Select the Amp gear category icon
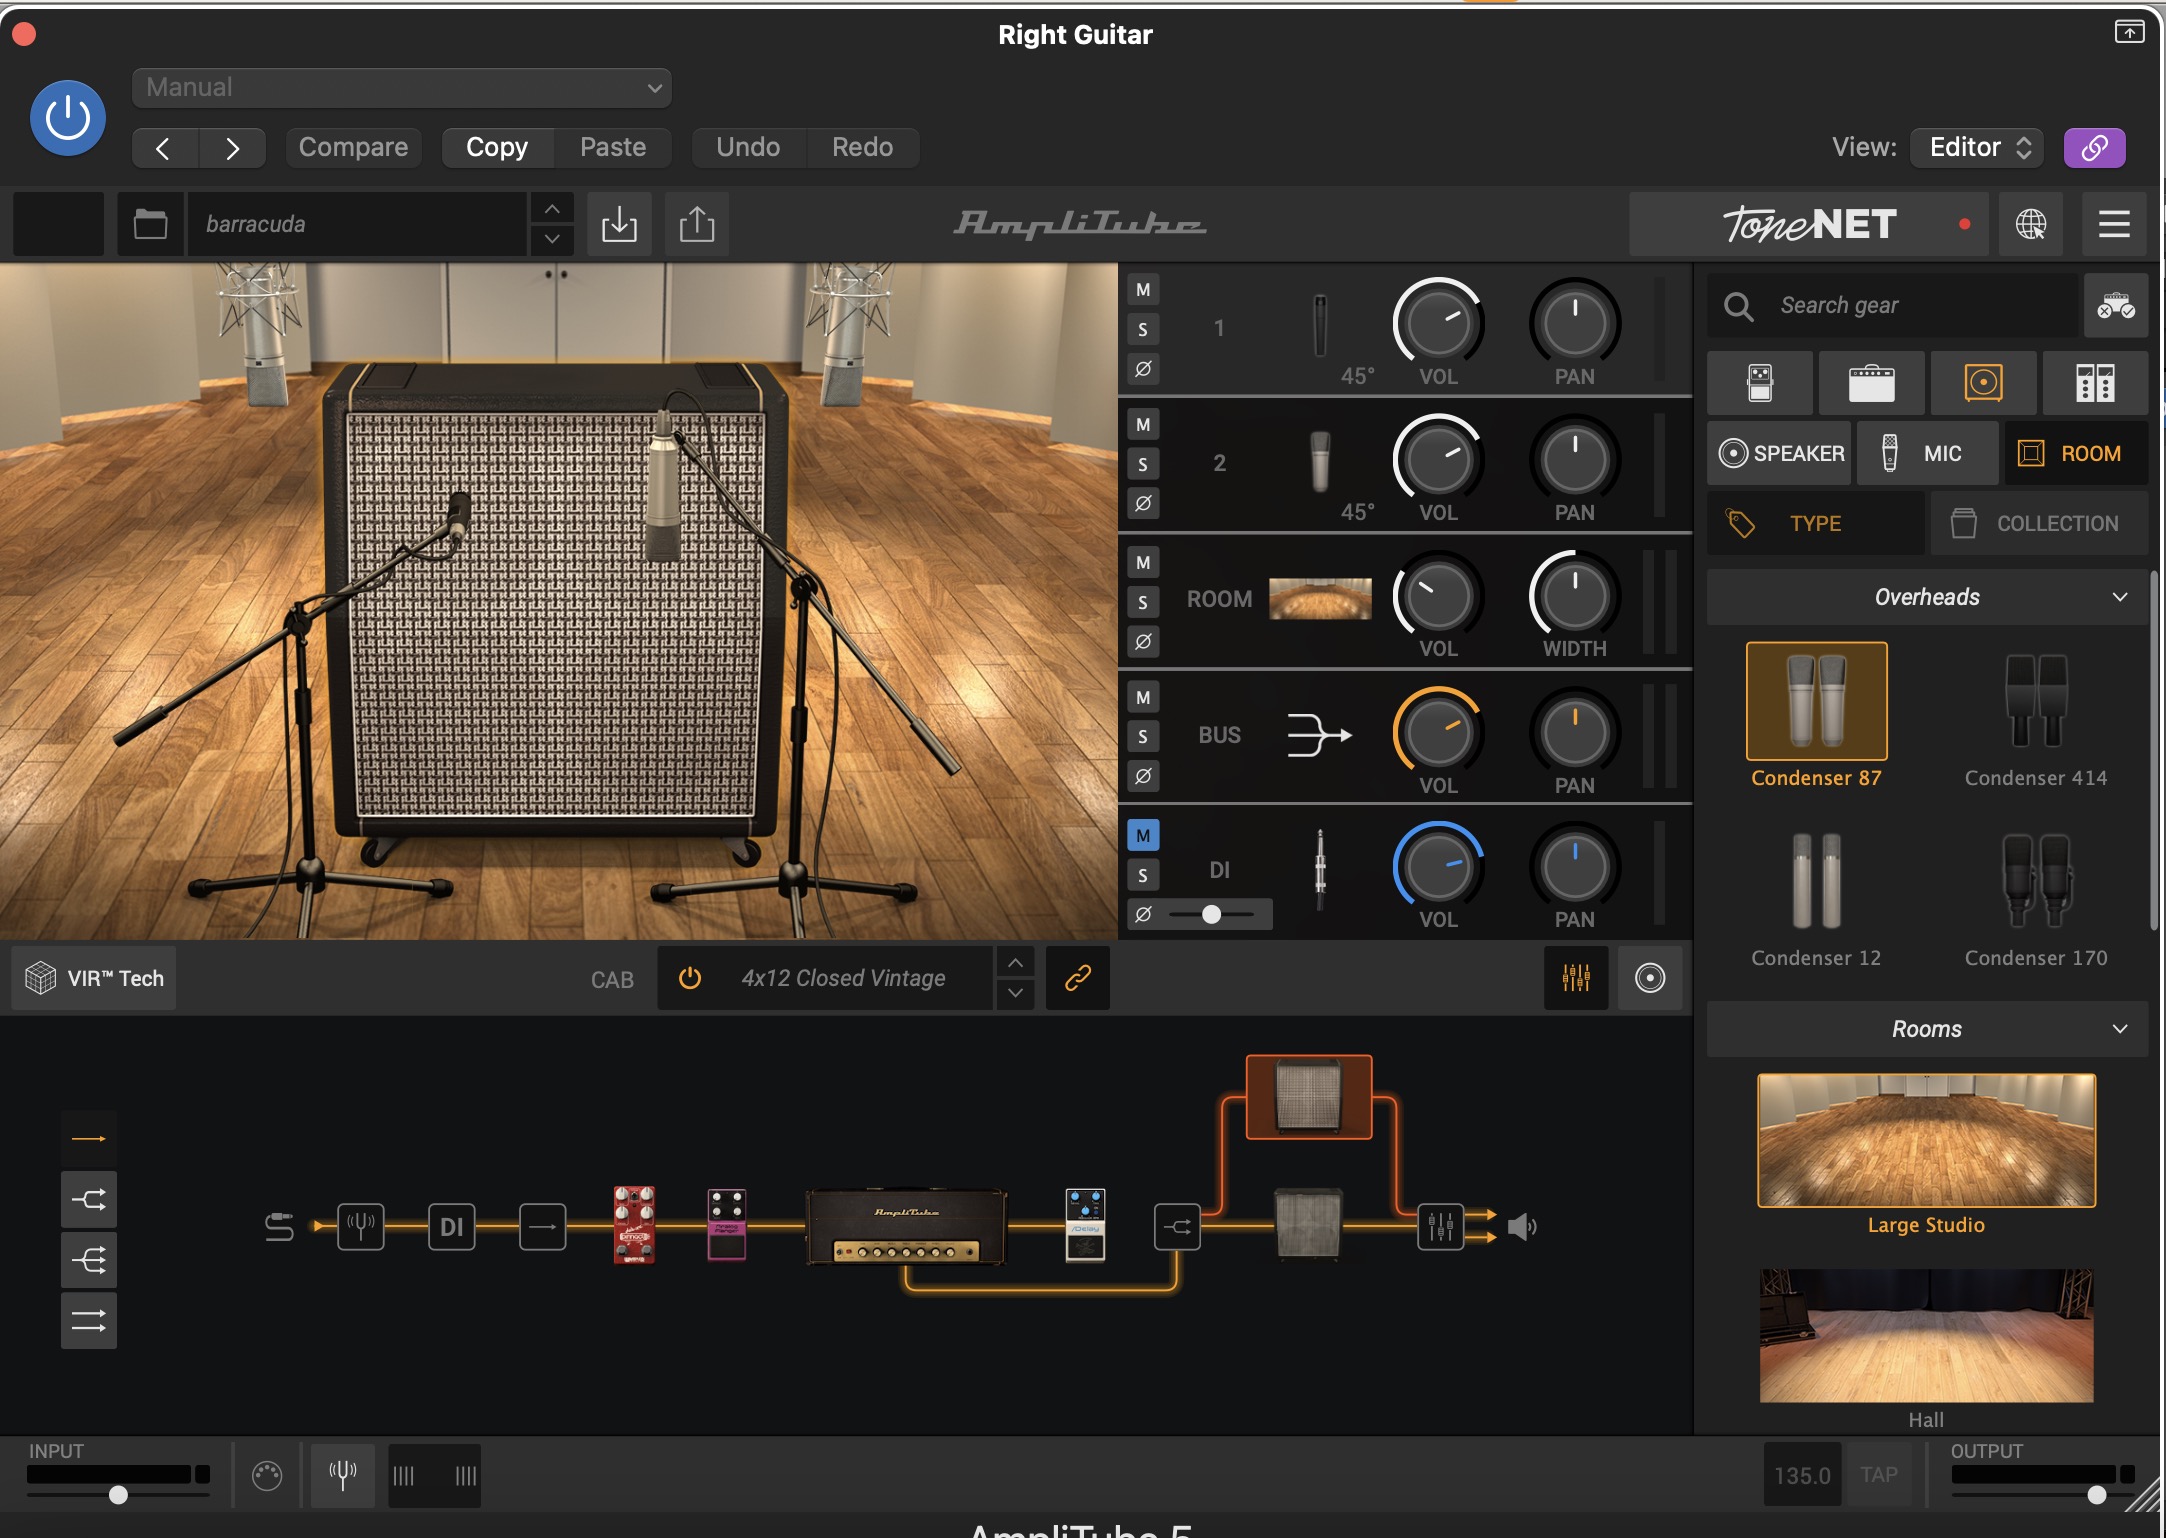The width and height of the screenshot is (2166, 1538). pyautogui.click(x=1871, y=383)
